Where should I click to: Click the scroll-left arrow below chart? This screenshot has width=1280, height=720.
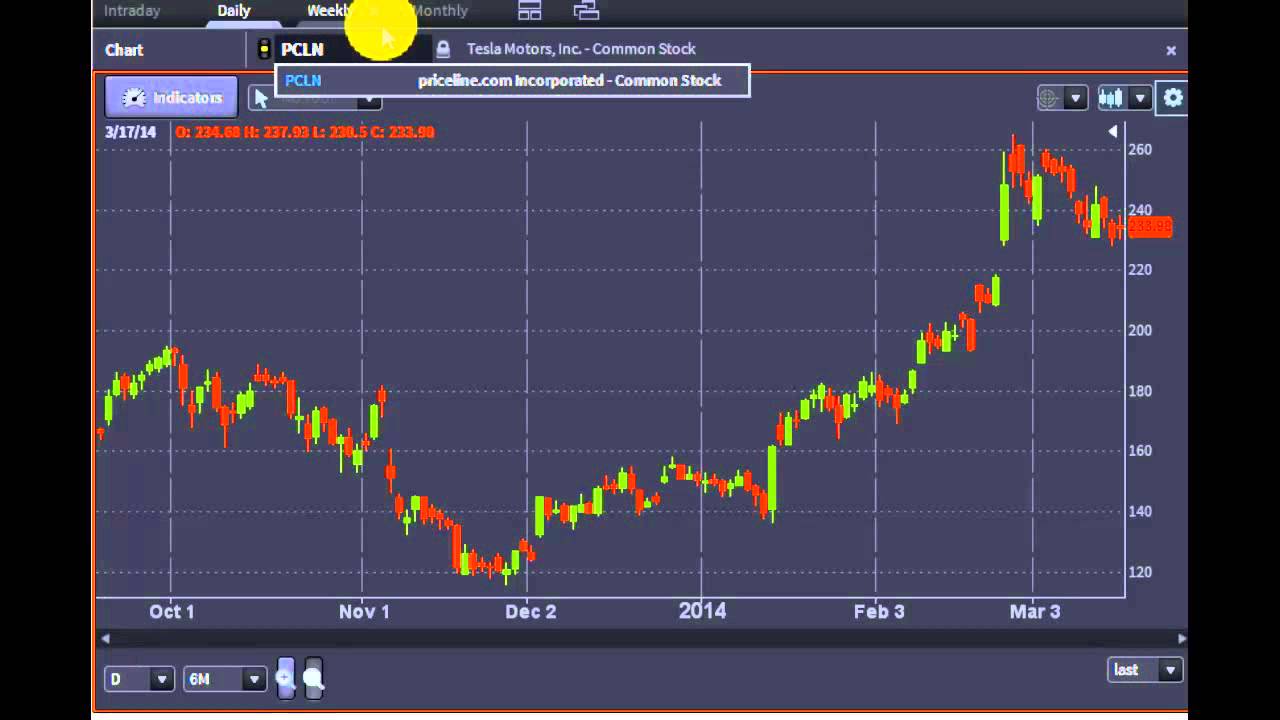pyautogui.click(x=105, y=638)
